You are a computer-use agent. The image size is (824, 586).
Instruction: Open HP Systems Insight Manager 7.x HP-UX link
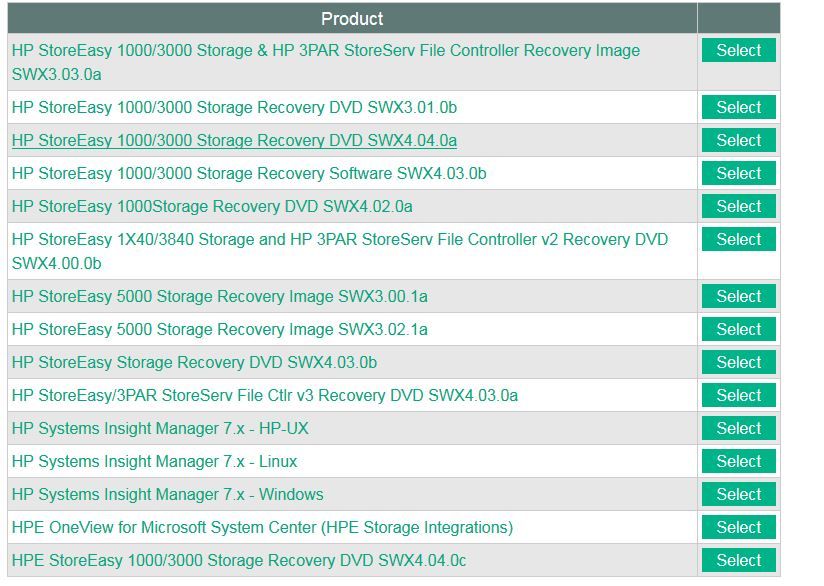click(x=160, y=428)
